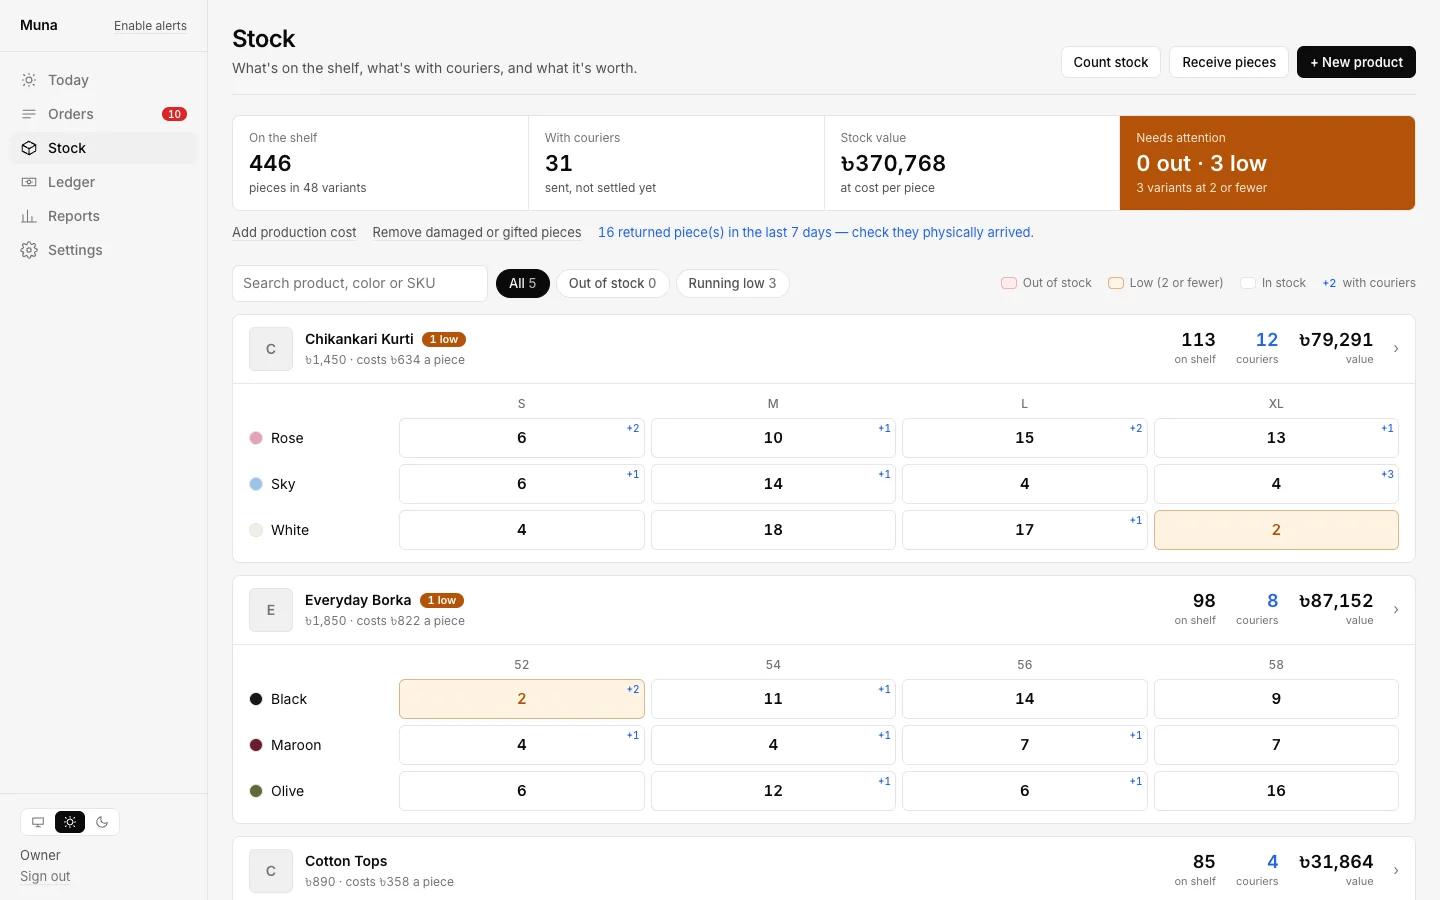The image size is (1440, 900).
Task: Click the Needs attention summary card
Action: 1267,163
